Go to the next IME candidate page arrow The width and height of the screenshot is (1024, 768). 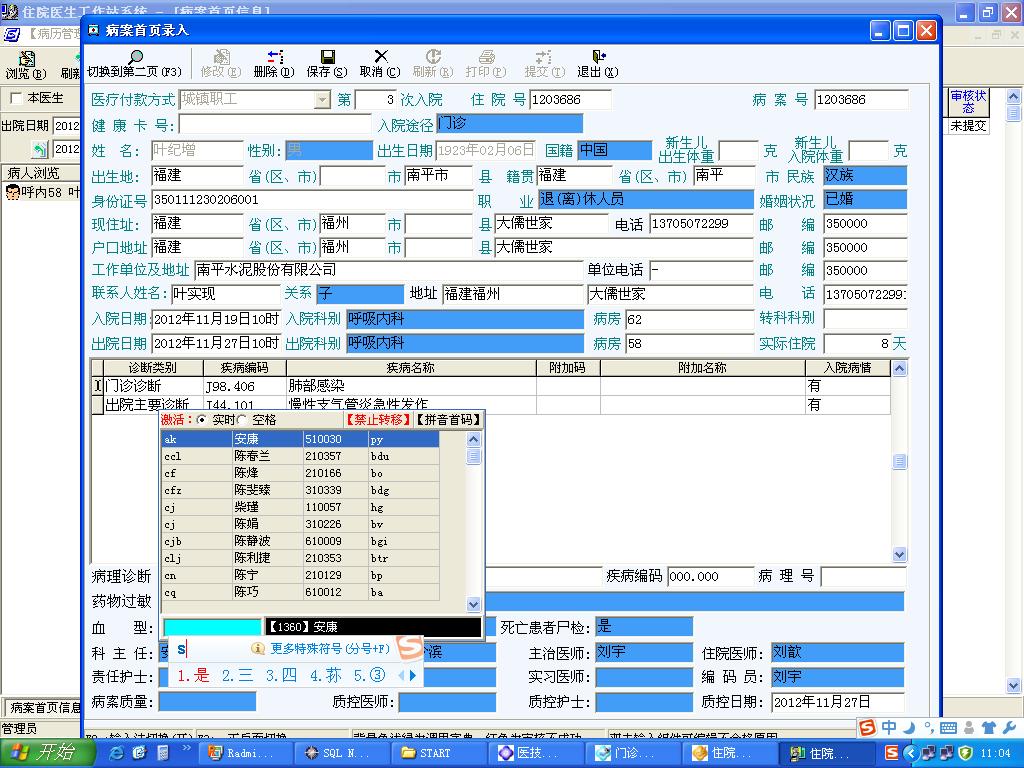click(x=413, y=675)
